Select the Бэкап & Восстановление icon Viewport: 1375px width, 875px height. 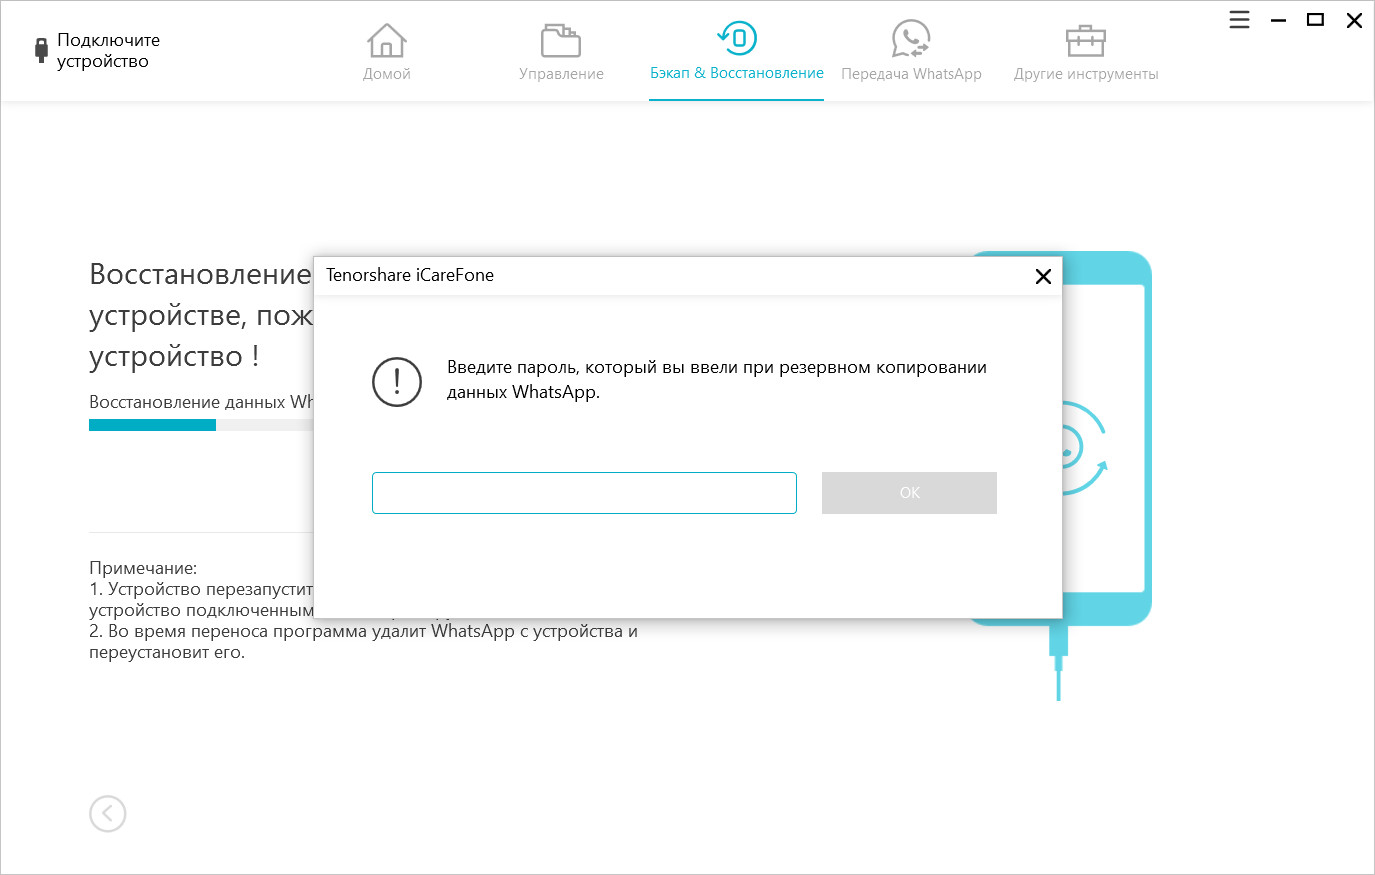click(x=737, y=39)
